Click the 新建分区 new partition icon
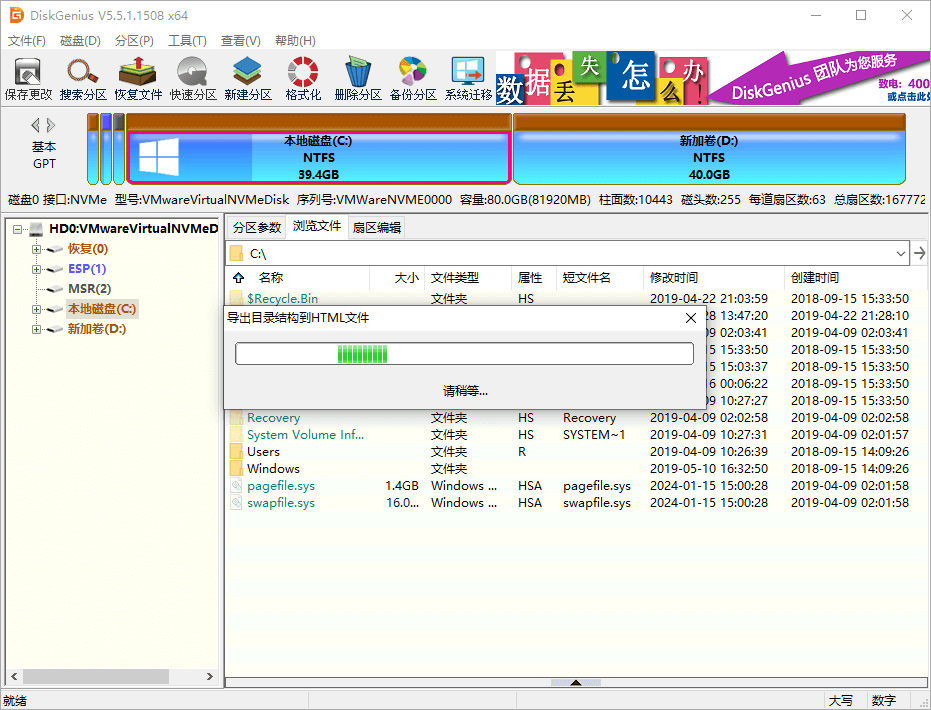 (x=248, y=78)
